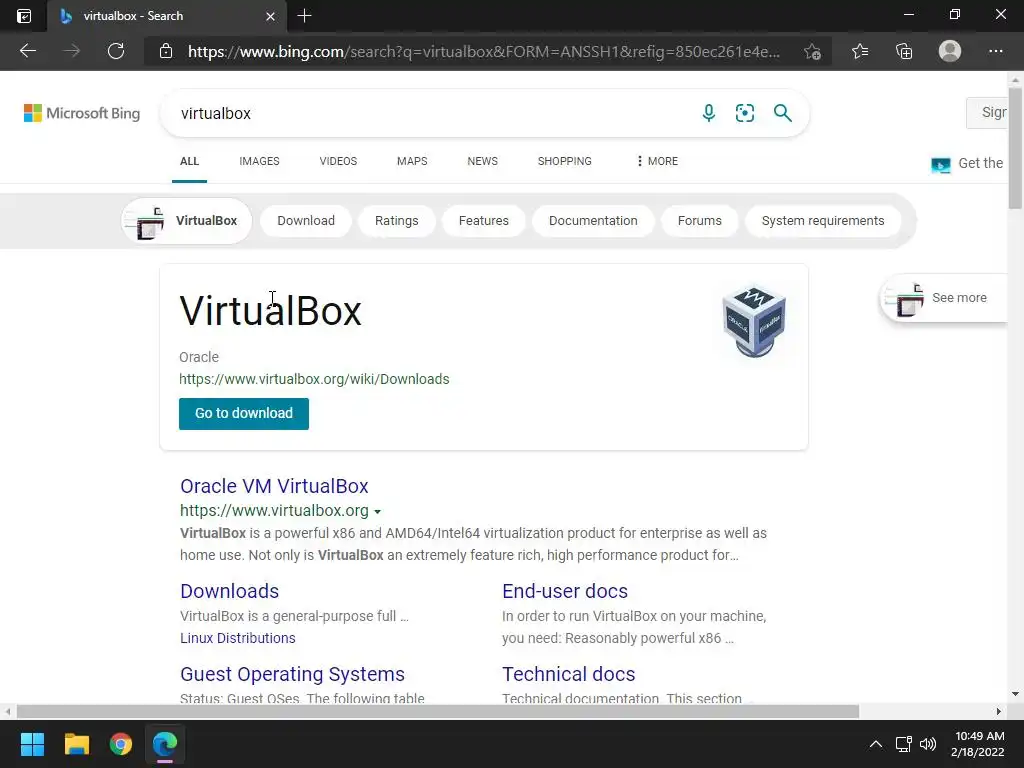Open the Guest Operating Systems sublink
The image size is (1024, 768).
tap(292, 674)
